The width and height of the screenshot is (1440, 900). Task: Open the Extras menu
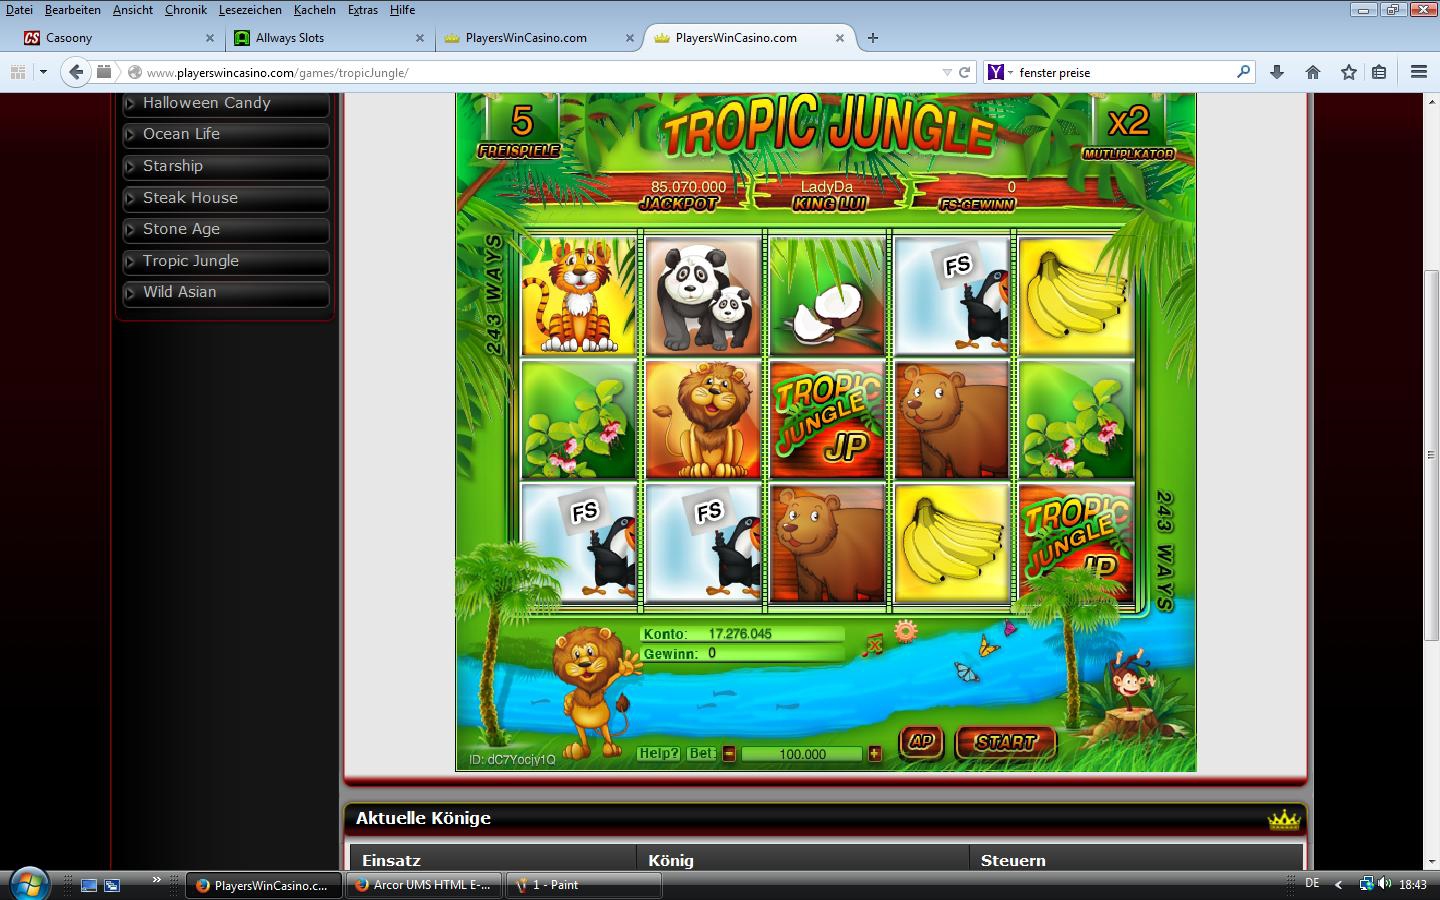click(x=363, y=10)
